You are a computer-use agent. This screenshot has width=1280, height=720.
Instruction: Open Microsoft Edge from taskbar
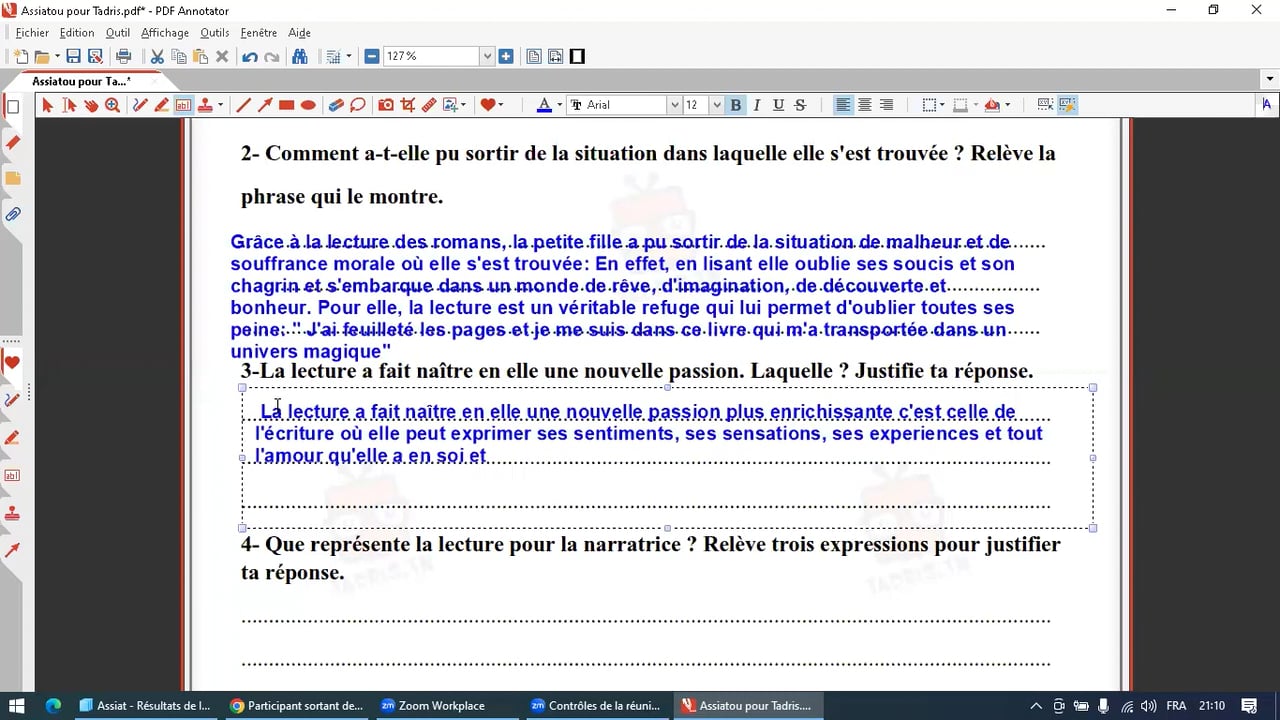pyautogui.click(x=53, y=705)
